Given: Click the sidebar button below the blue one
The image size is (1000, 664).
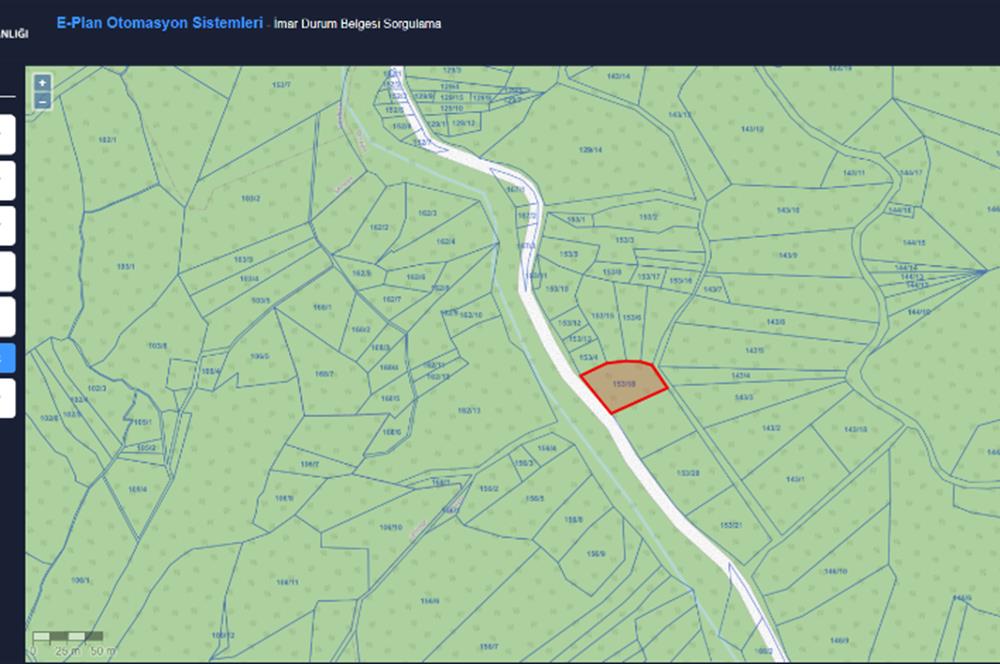Looking at the screenshot, I should [x=7, y=398].
